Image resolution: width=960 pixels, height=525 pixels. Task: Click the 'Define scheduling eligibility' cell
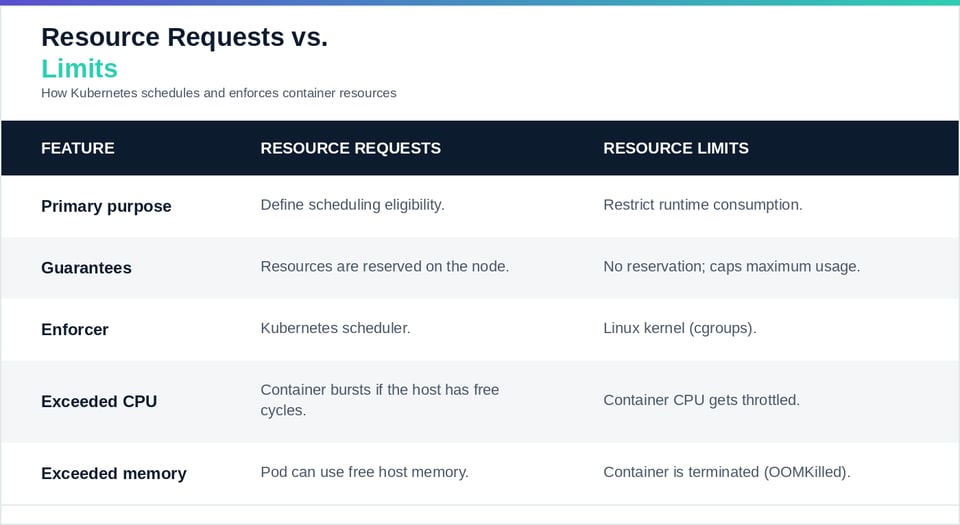pos(353,205)
